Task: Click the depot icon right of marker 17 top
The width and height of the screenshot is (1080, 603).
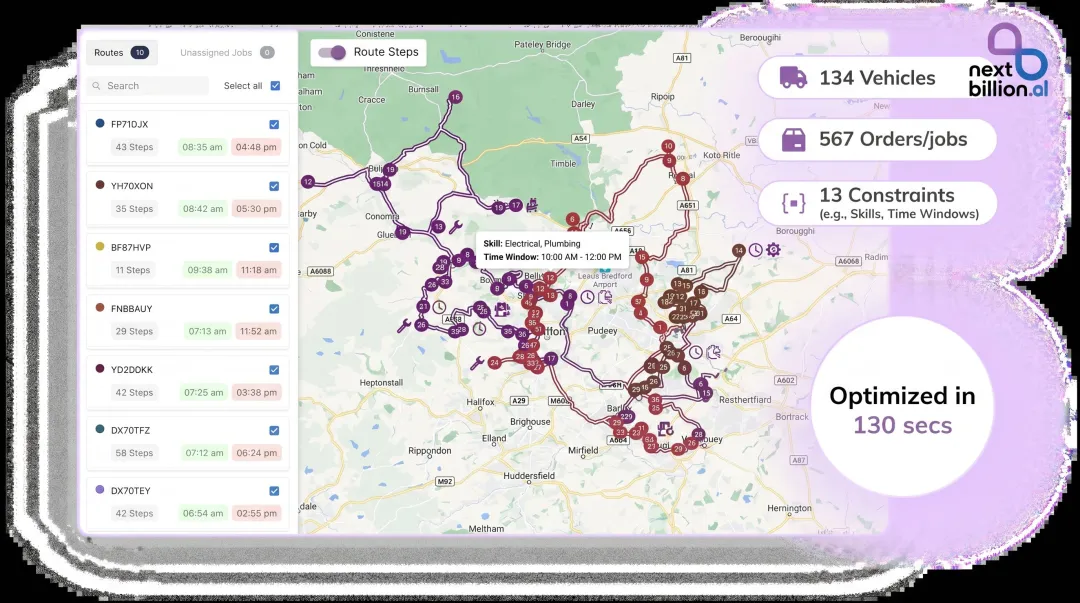Action: [532, 205]
